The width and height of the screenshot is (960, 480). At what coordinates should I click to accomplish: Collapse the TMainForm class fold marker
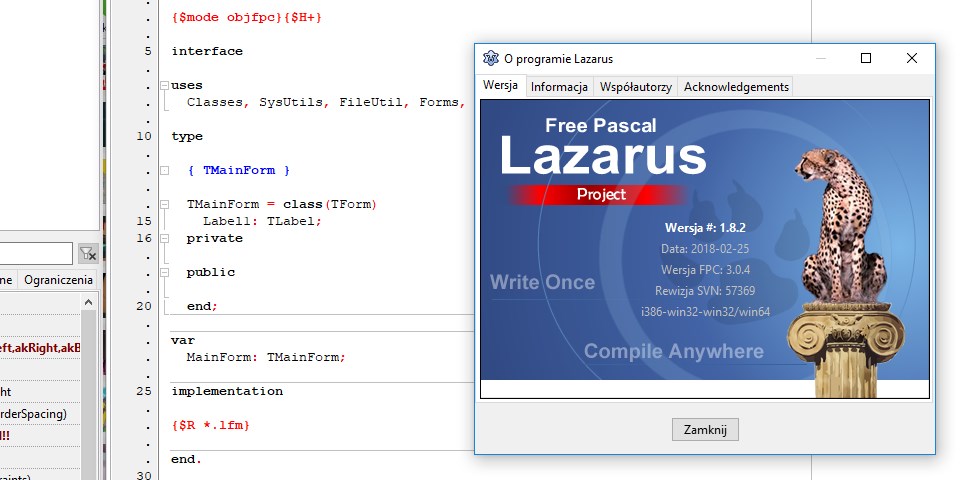click(x=164, y=204)
